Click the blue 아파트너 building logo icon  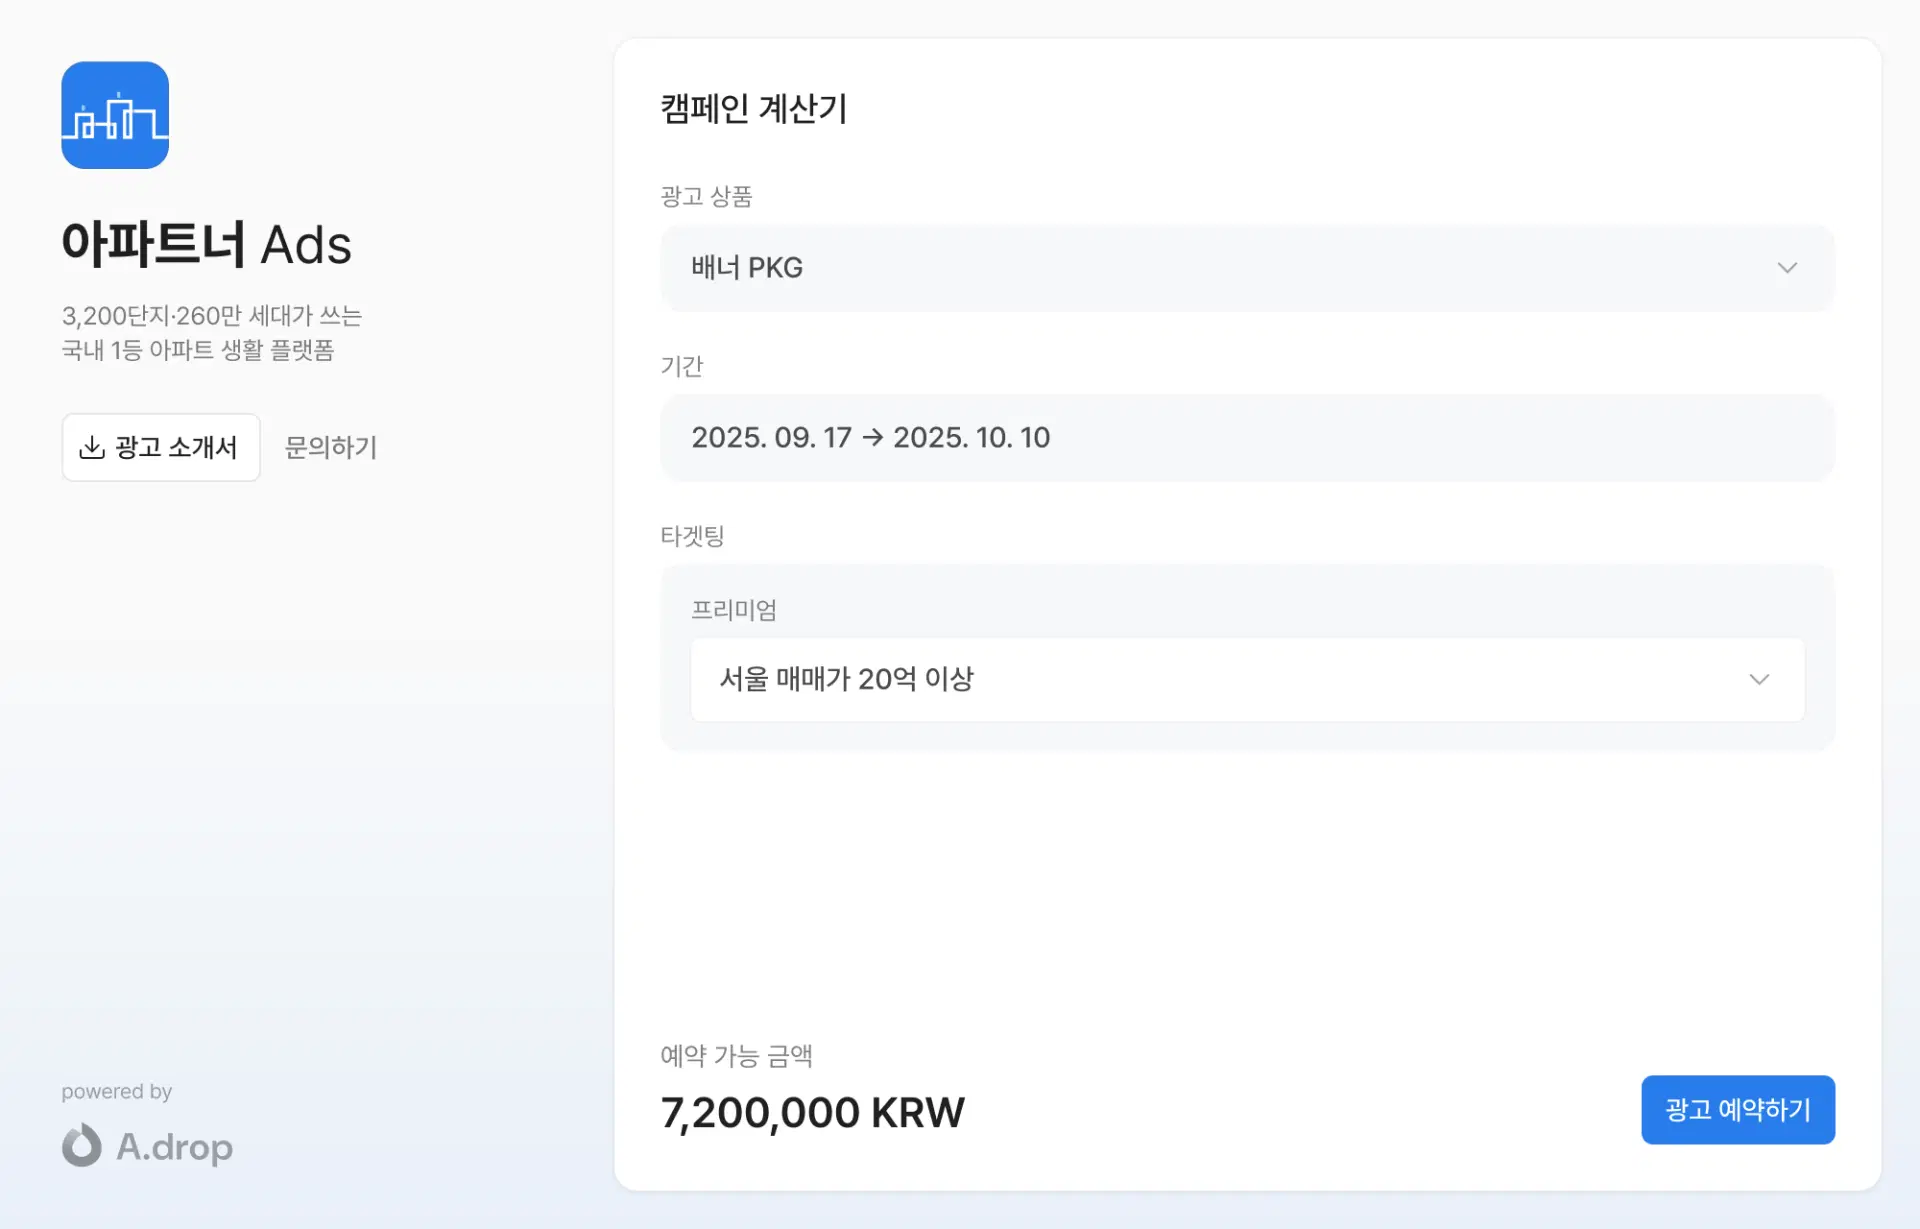coord(115,115)
